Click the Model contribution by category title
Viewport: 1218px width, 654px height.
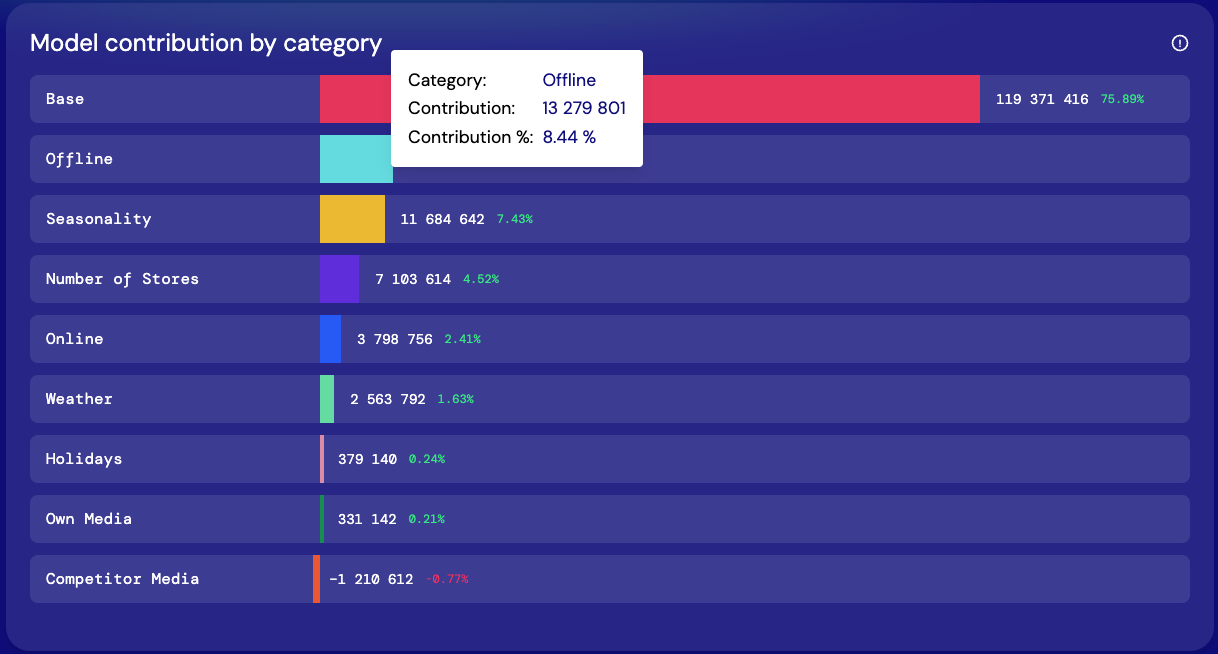[206, 43]
